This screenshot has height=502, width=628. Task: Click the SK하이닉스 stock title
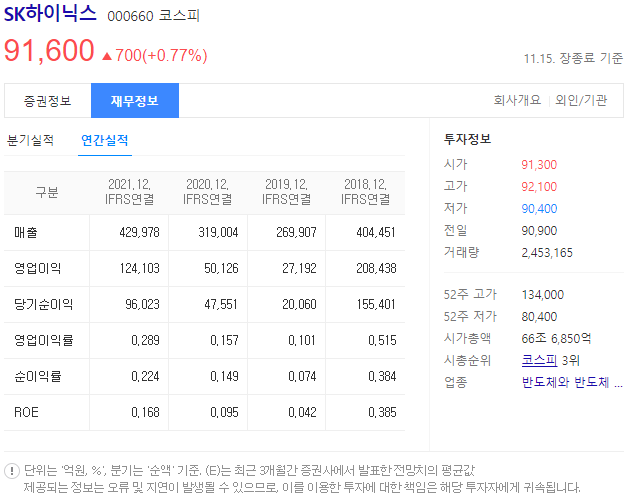50,14
